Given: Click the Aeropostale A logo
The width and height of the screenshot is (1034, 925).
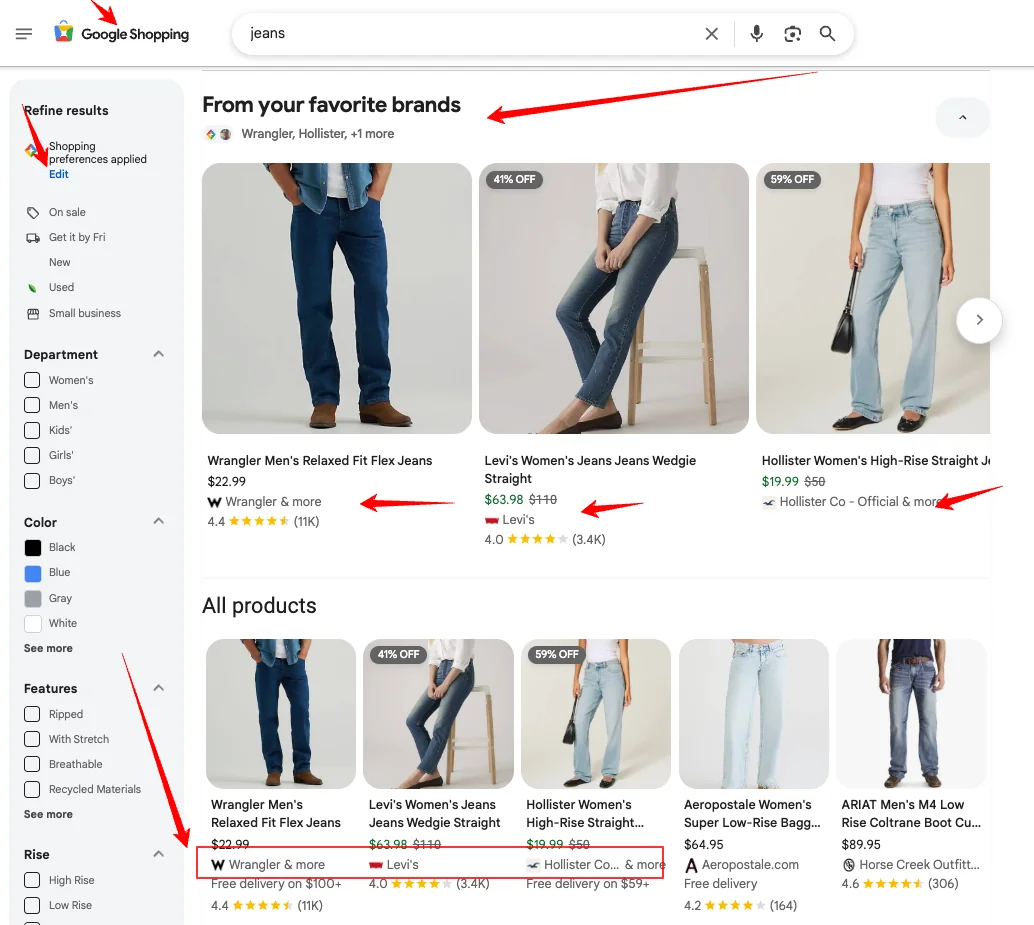Looking at the screenshot, I should pos(691,865).
